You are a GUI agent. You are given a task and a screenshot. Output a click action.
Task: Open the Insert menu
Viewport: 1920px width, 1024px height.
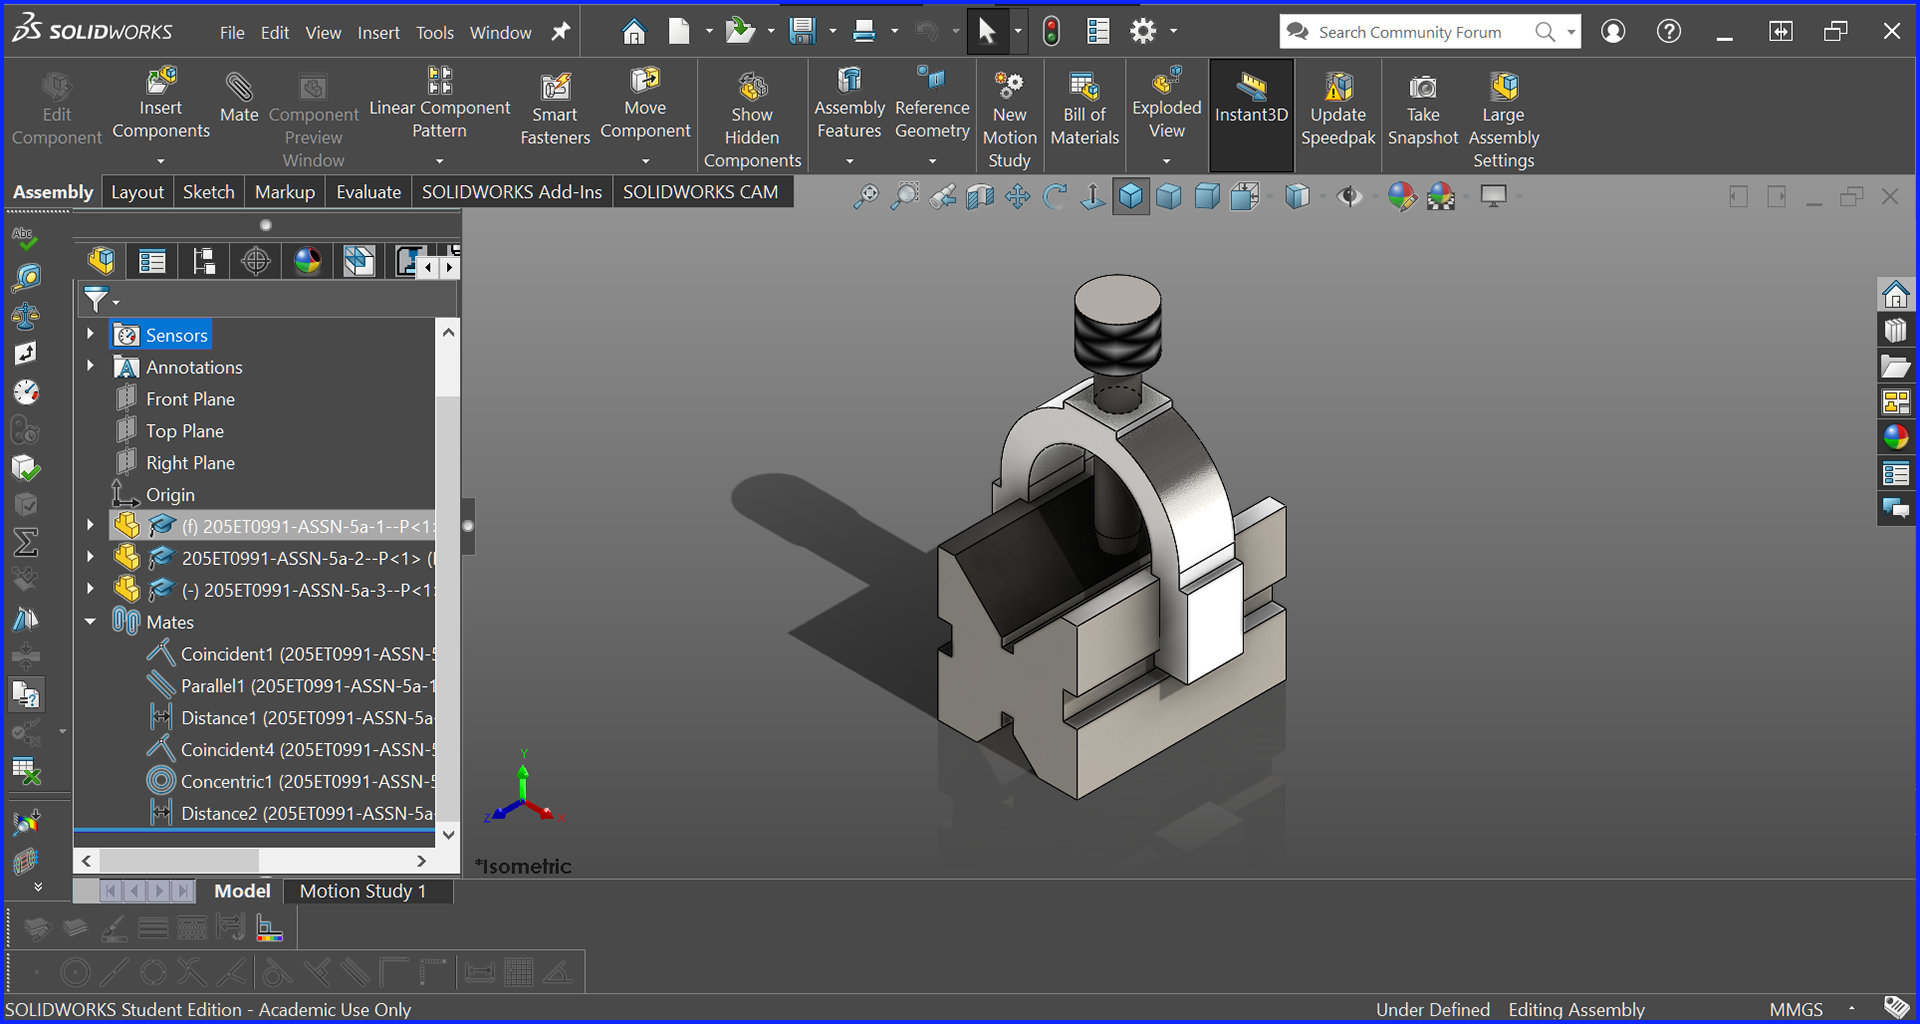coord(378,32)
